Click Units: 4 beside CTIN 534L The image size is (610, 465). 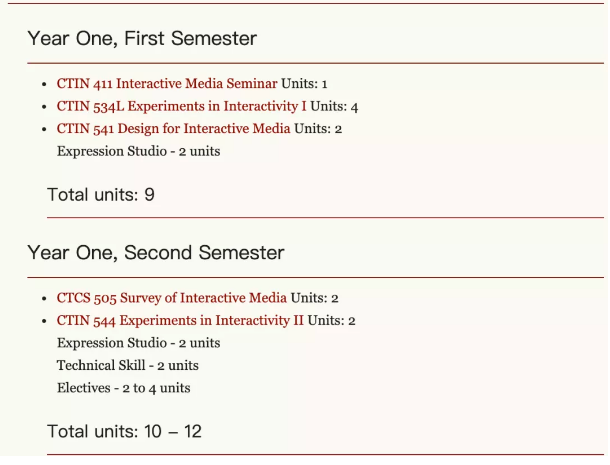[x=334, y=106]
